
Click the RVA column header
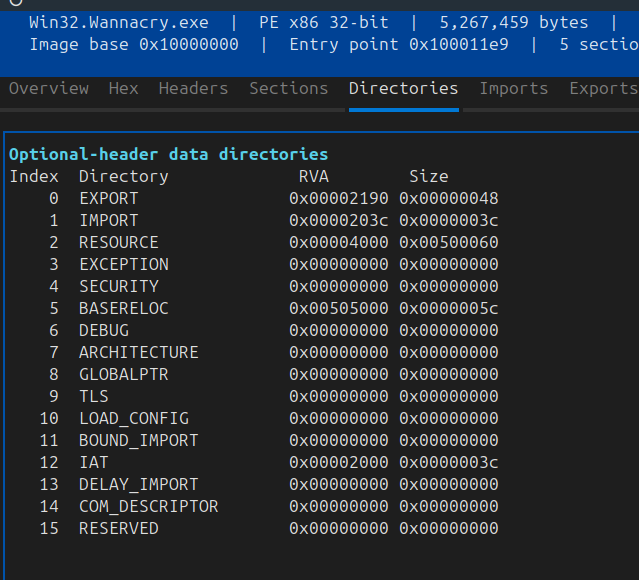coord(314,176)
